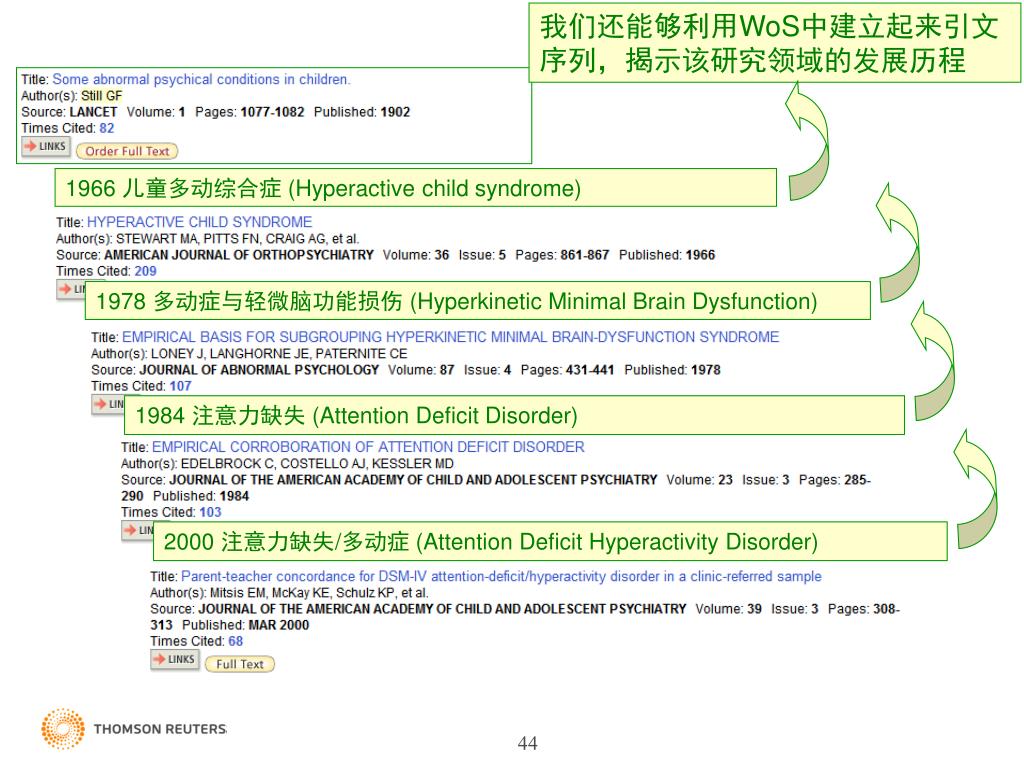Open the EMPIRICAL BASIS FOR SUBGROUPING HYPERKINETIC title link
Screen dimensions: 1024x768
coord(451,337)
